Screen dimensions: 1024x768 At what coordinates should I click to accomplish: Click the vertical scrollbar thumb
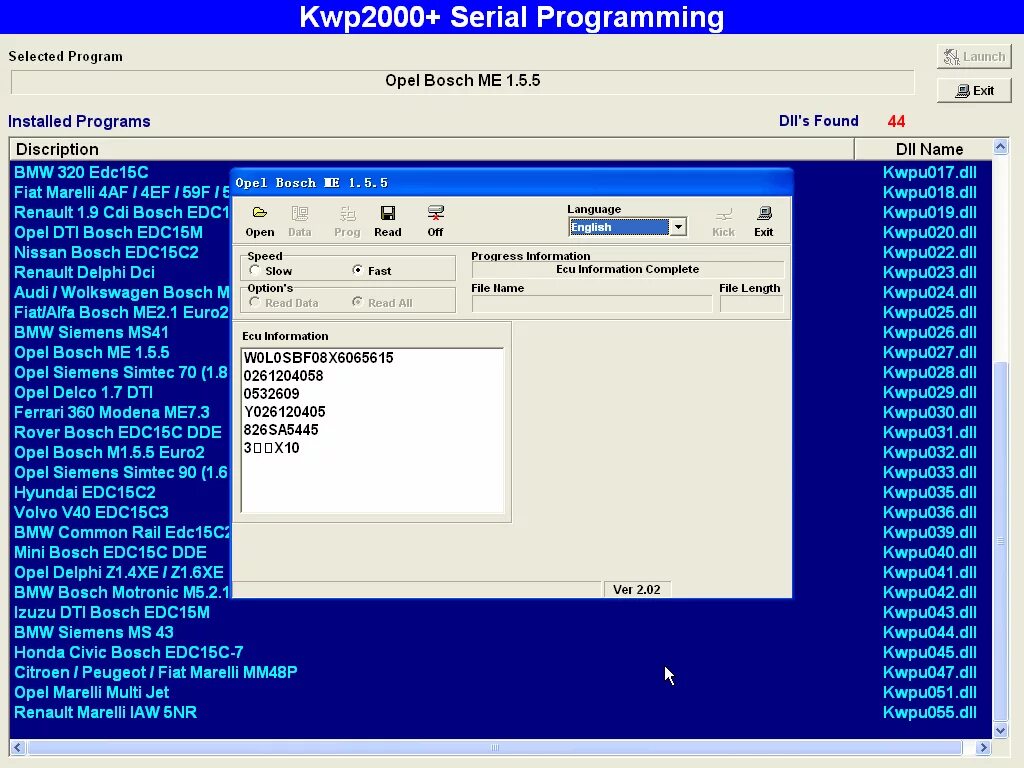(x=1000, y=540)
